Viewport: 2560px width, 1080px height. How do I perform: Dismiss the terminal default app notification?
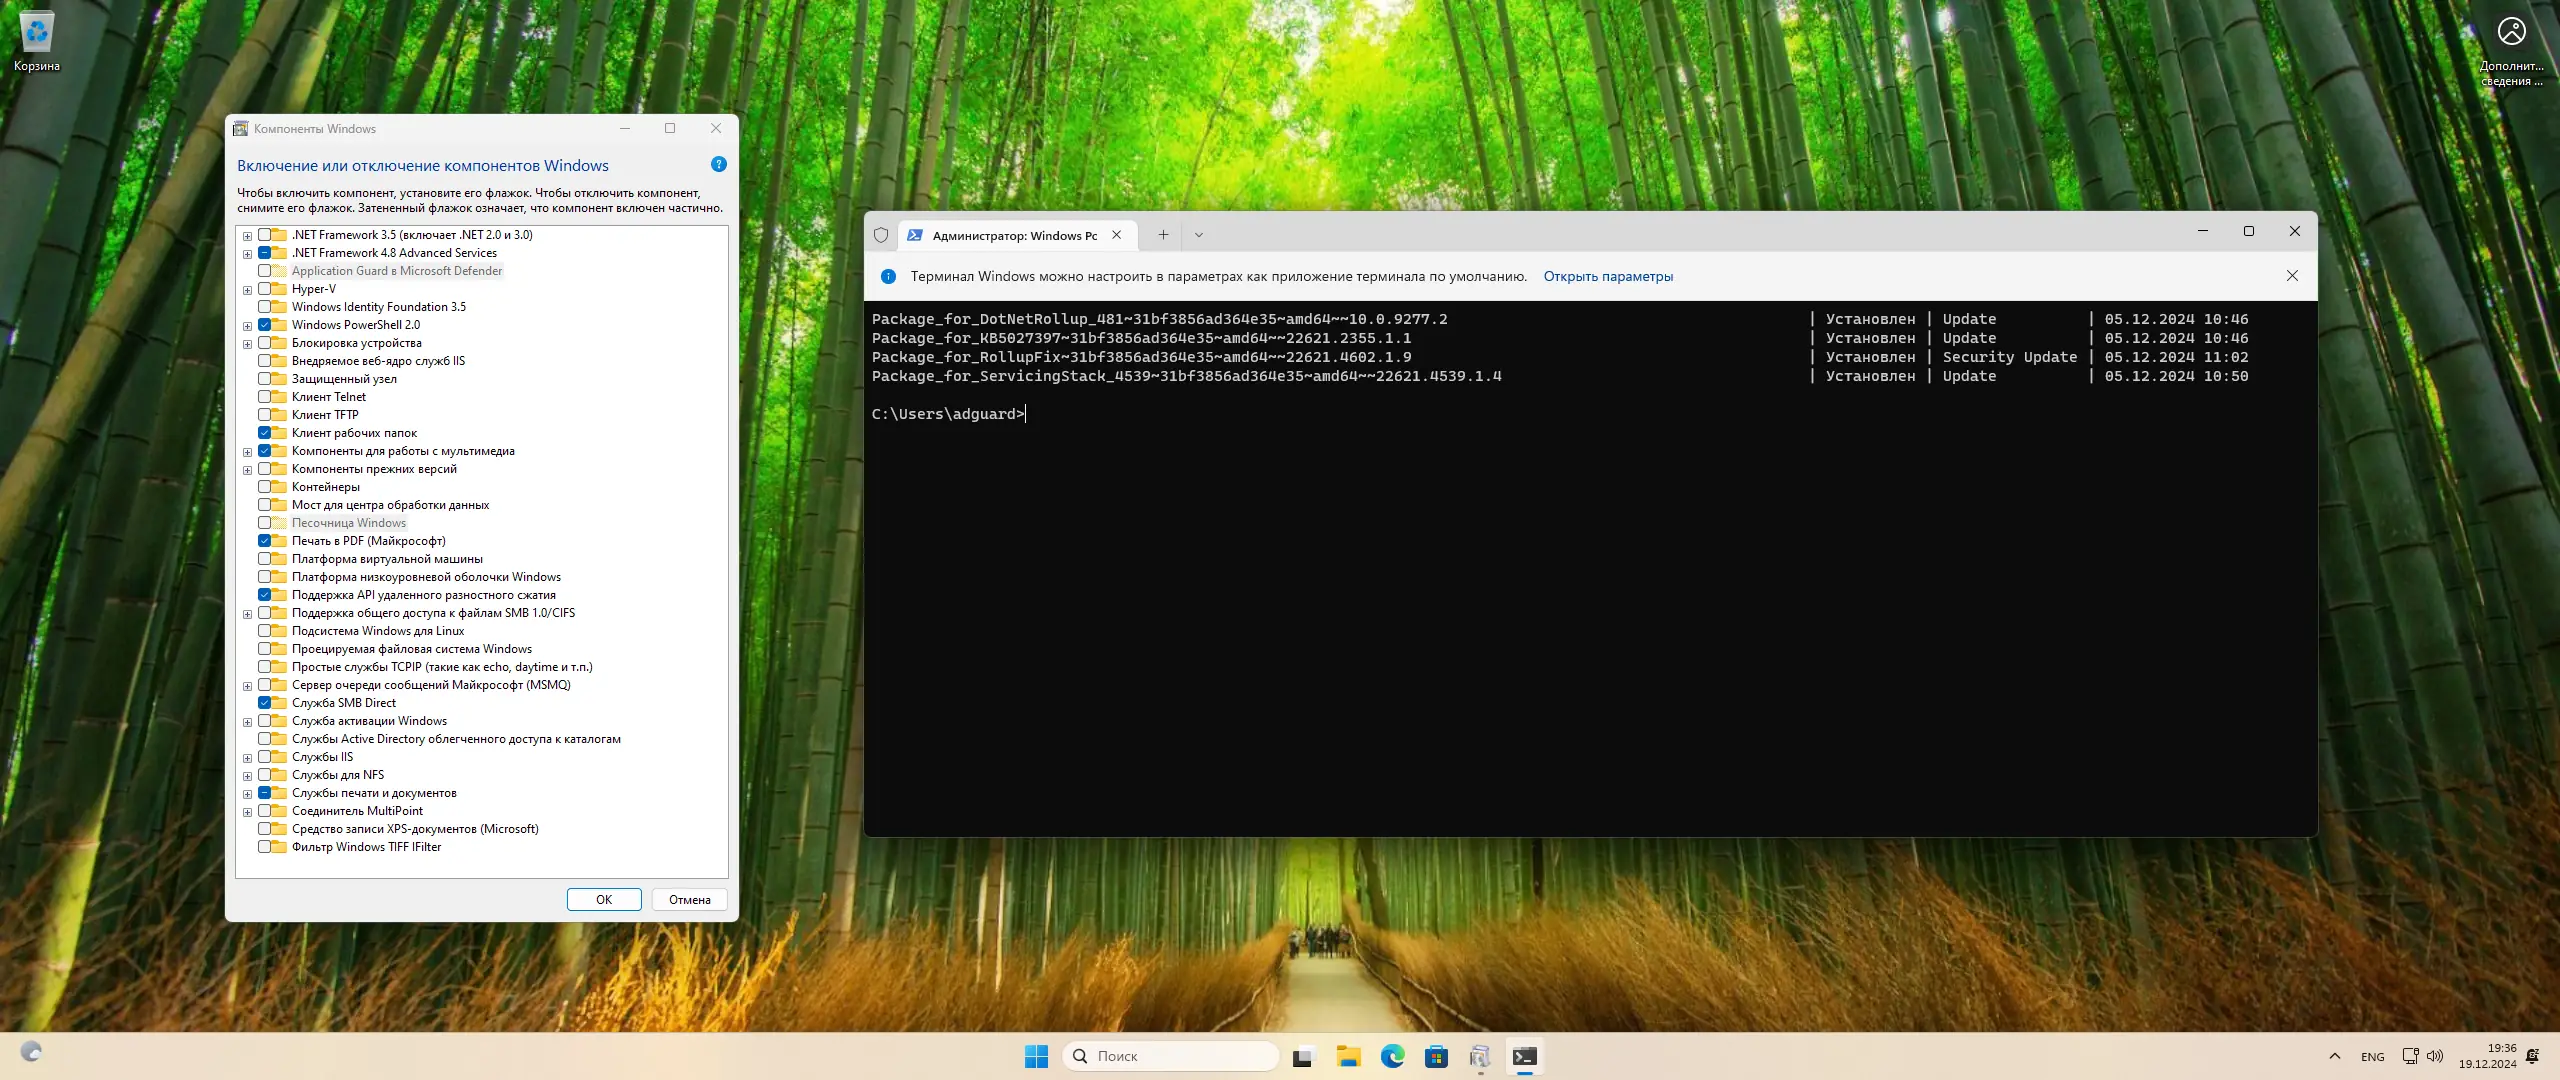[2292, 276]
